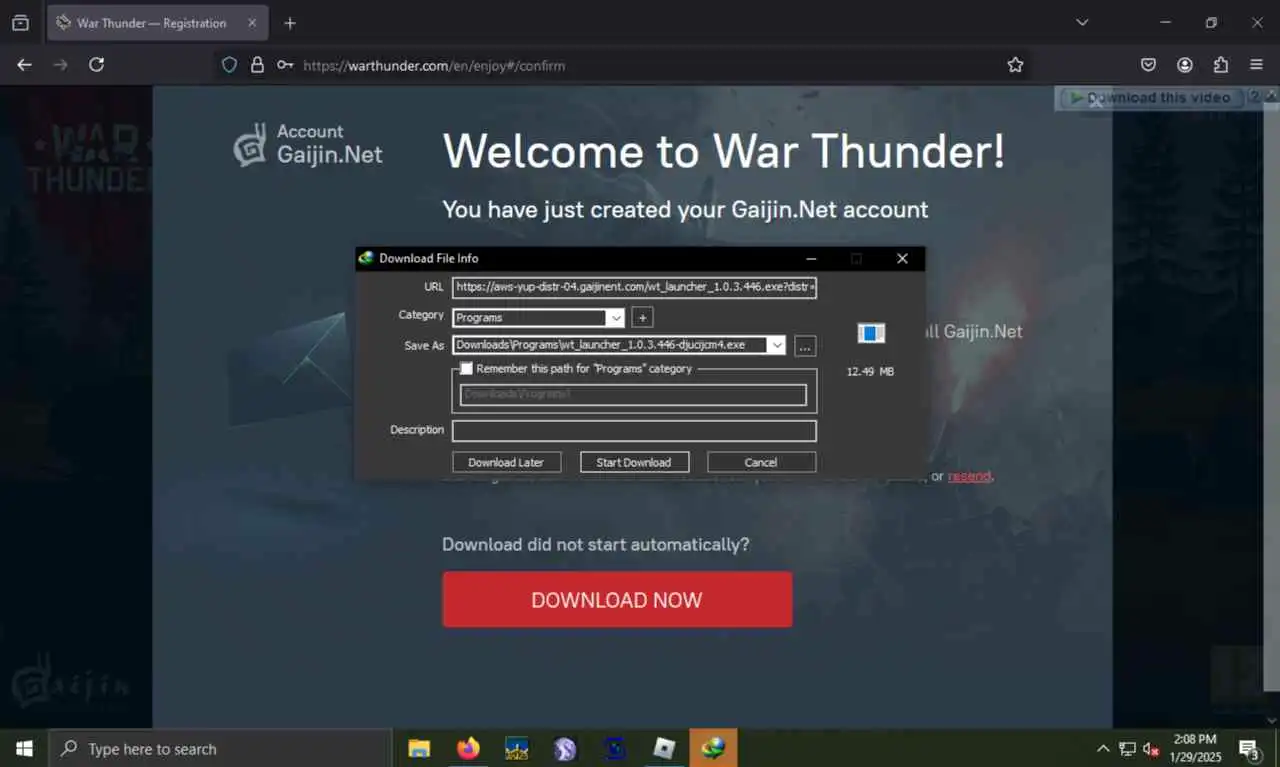This screenshot has height=767, width=1280.
Task: Cancel the Download File Info dialog
Action: click(x=761, y=462)
